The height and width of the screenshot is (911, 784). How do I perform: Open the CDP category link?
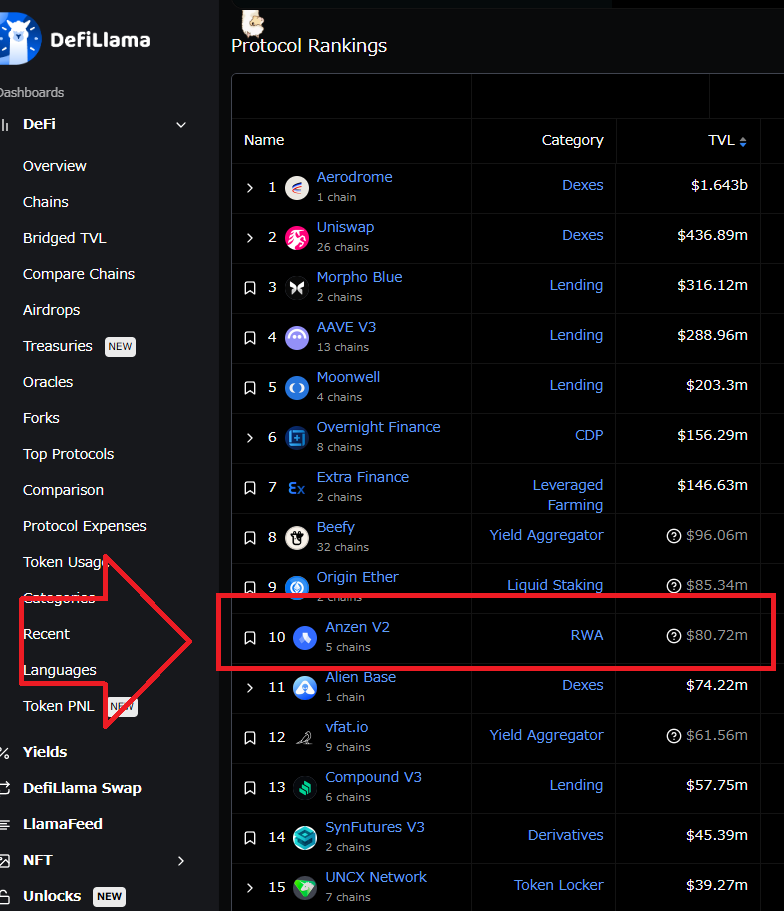[x=589, y=435]
